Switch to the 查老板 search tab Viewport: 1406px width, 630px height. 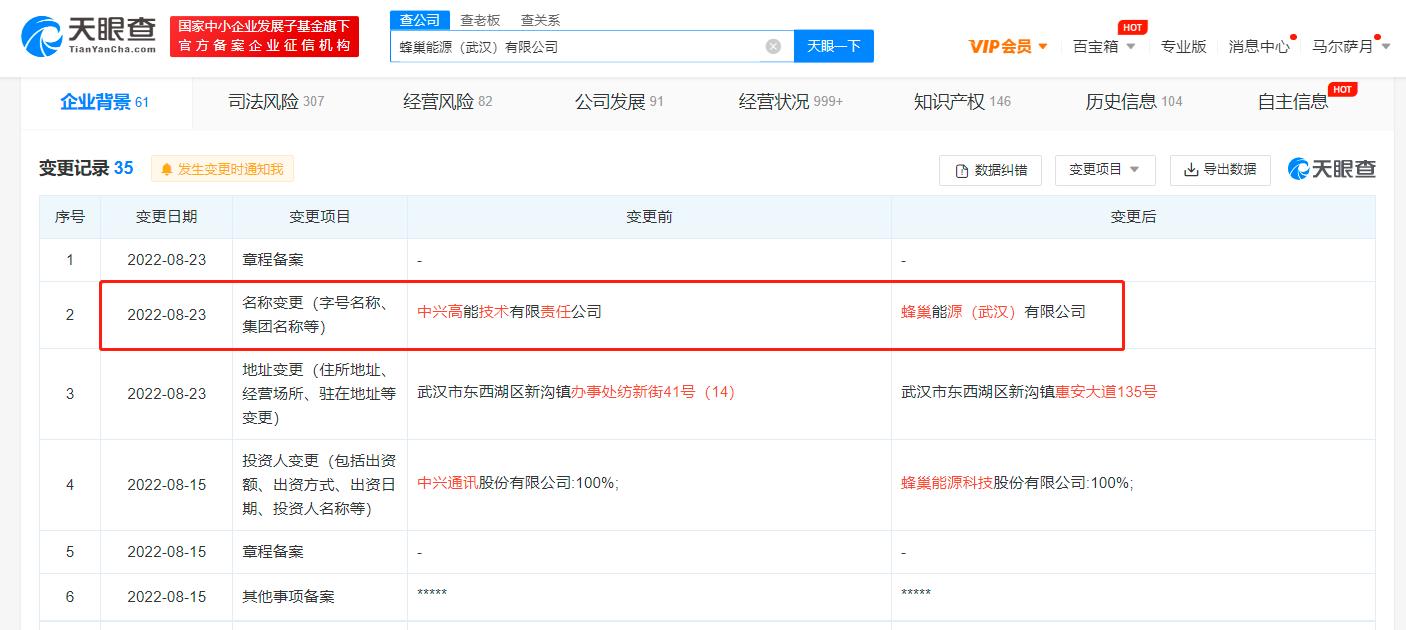click(480, 20)
